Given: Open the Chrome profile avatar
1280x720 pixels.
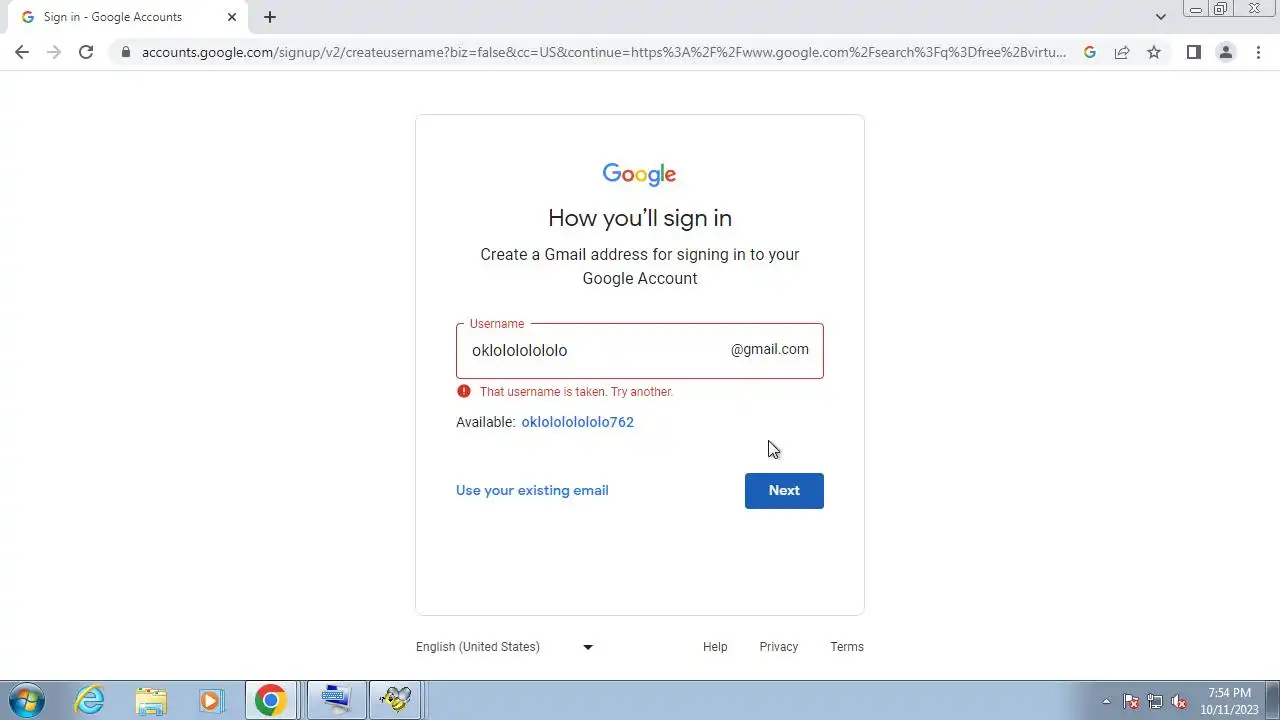Looking at the screenshot, I should click(x=1226, y=52).
